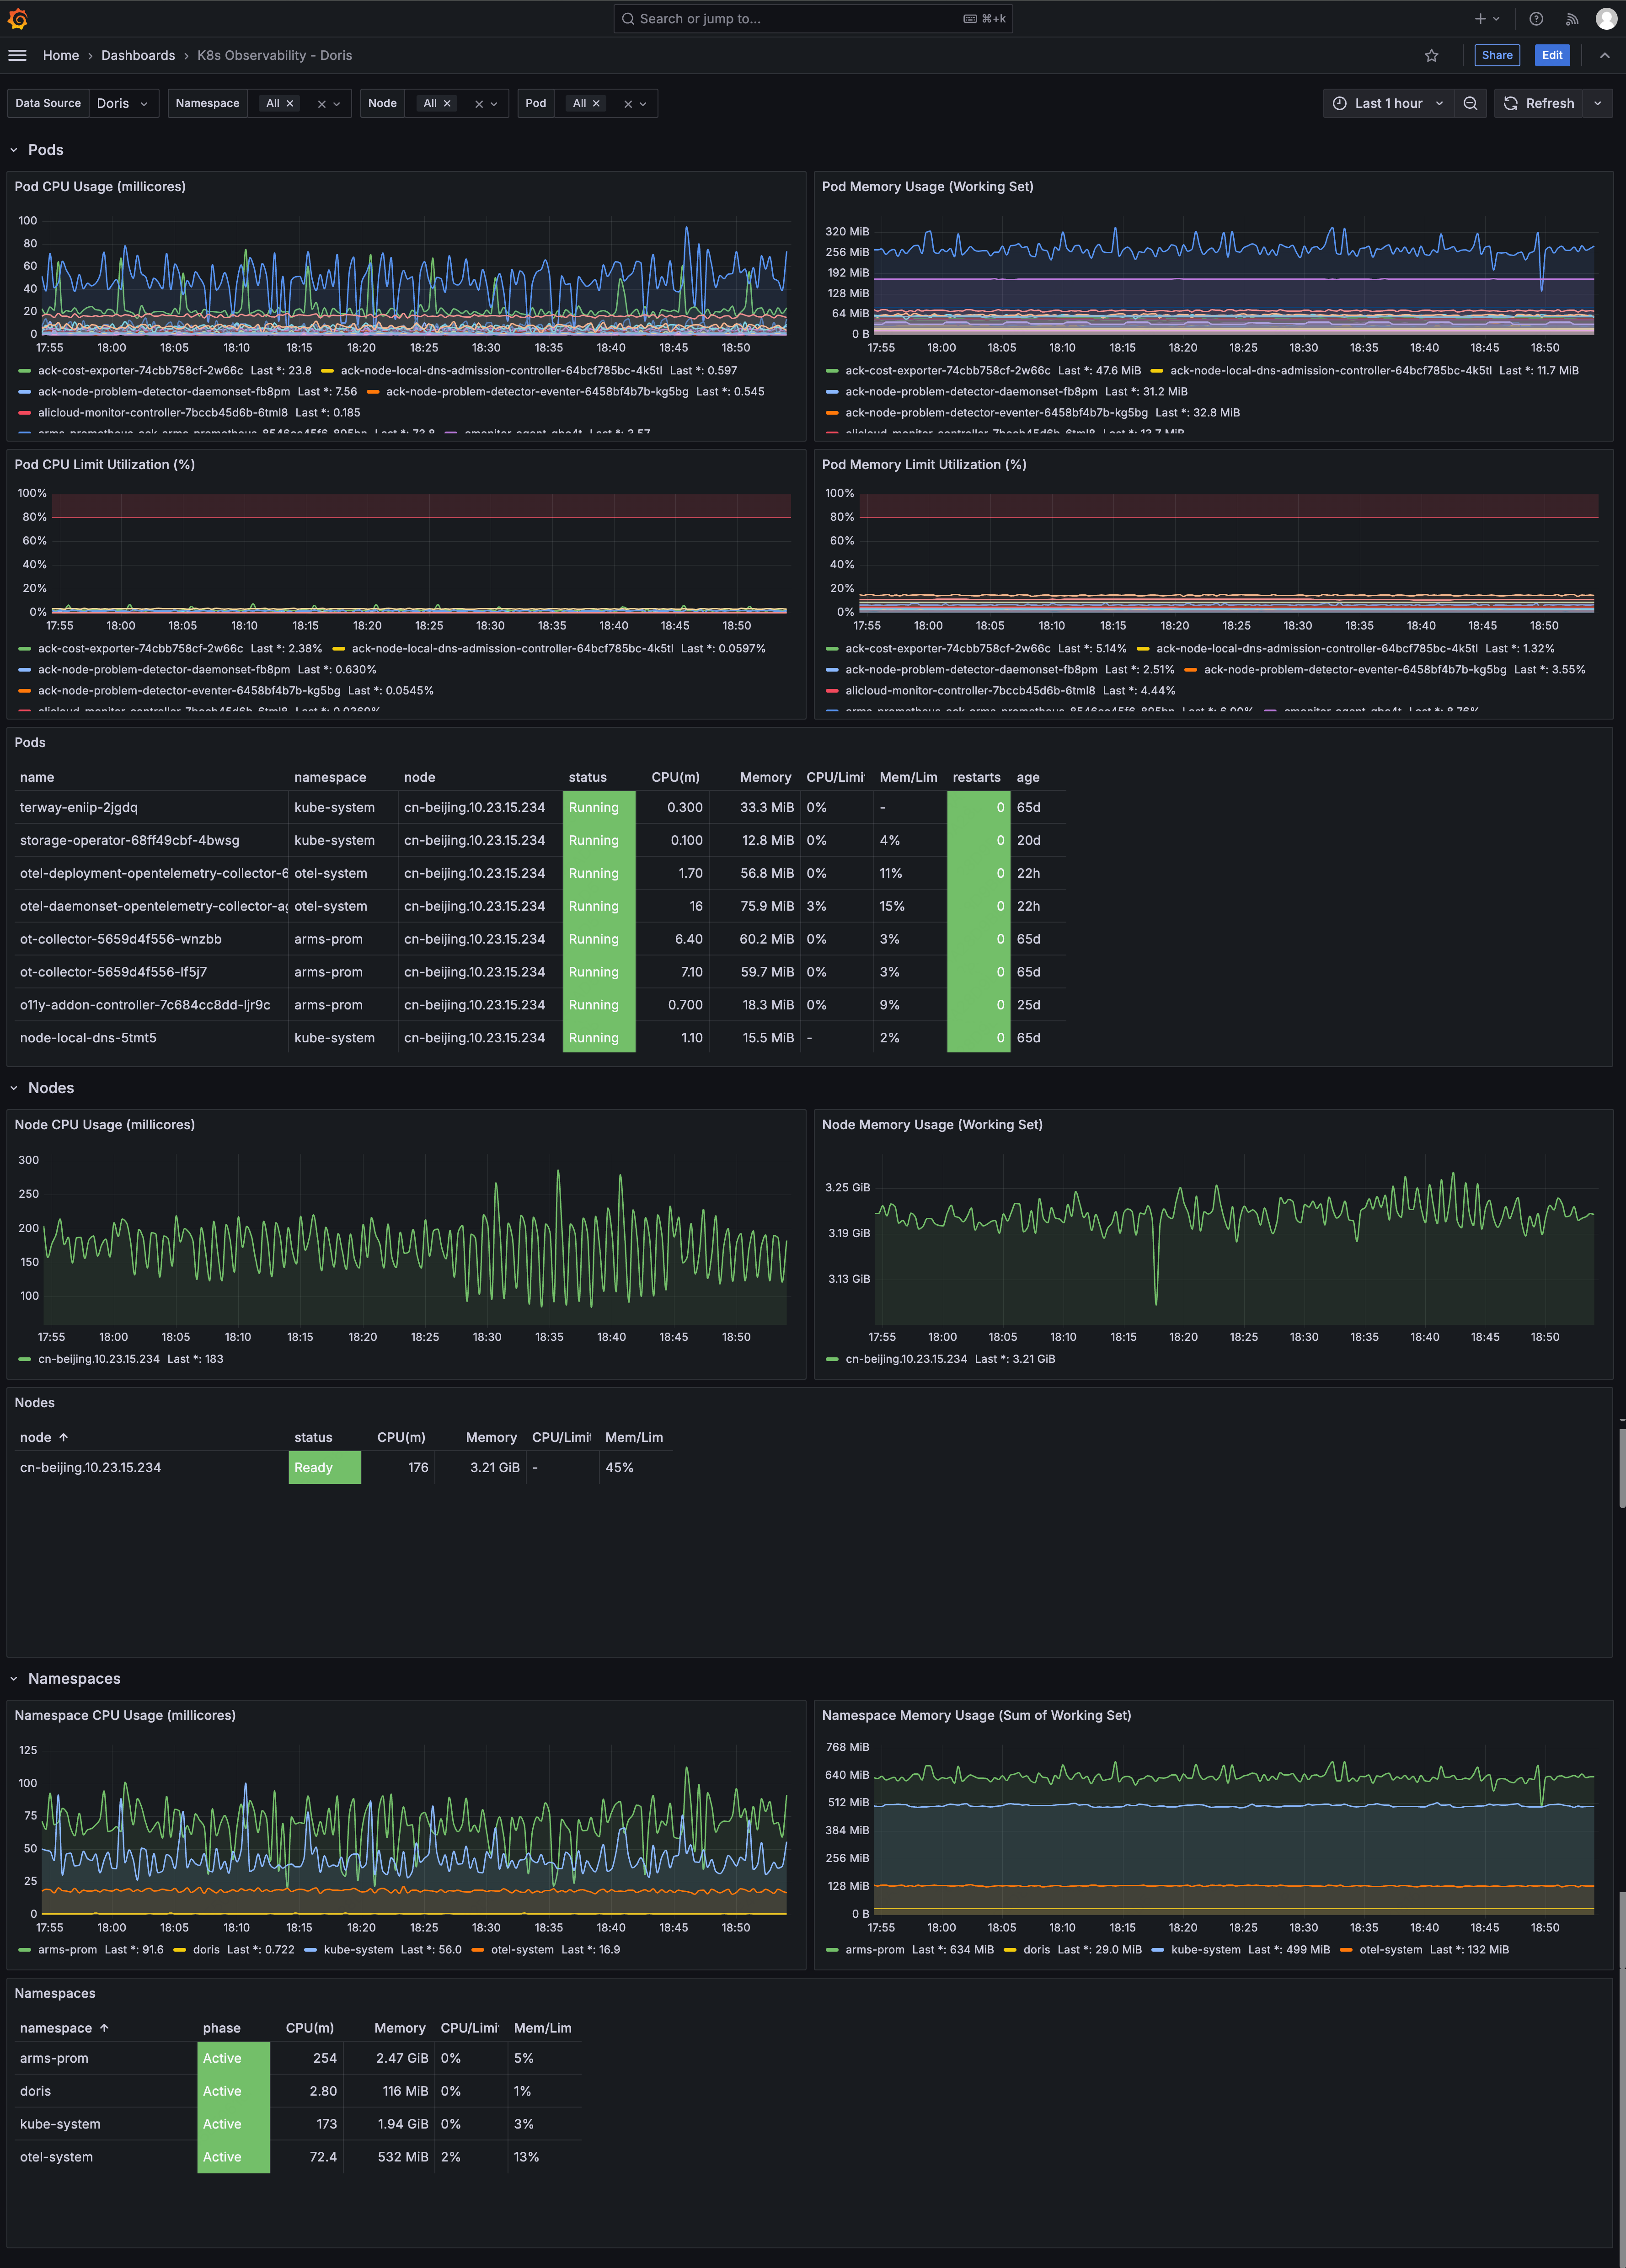Go to Home breadcrumb
Image resolution: width=1626 pixels, height=2268 pixels.
coord(61,55)
